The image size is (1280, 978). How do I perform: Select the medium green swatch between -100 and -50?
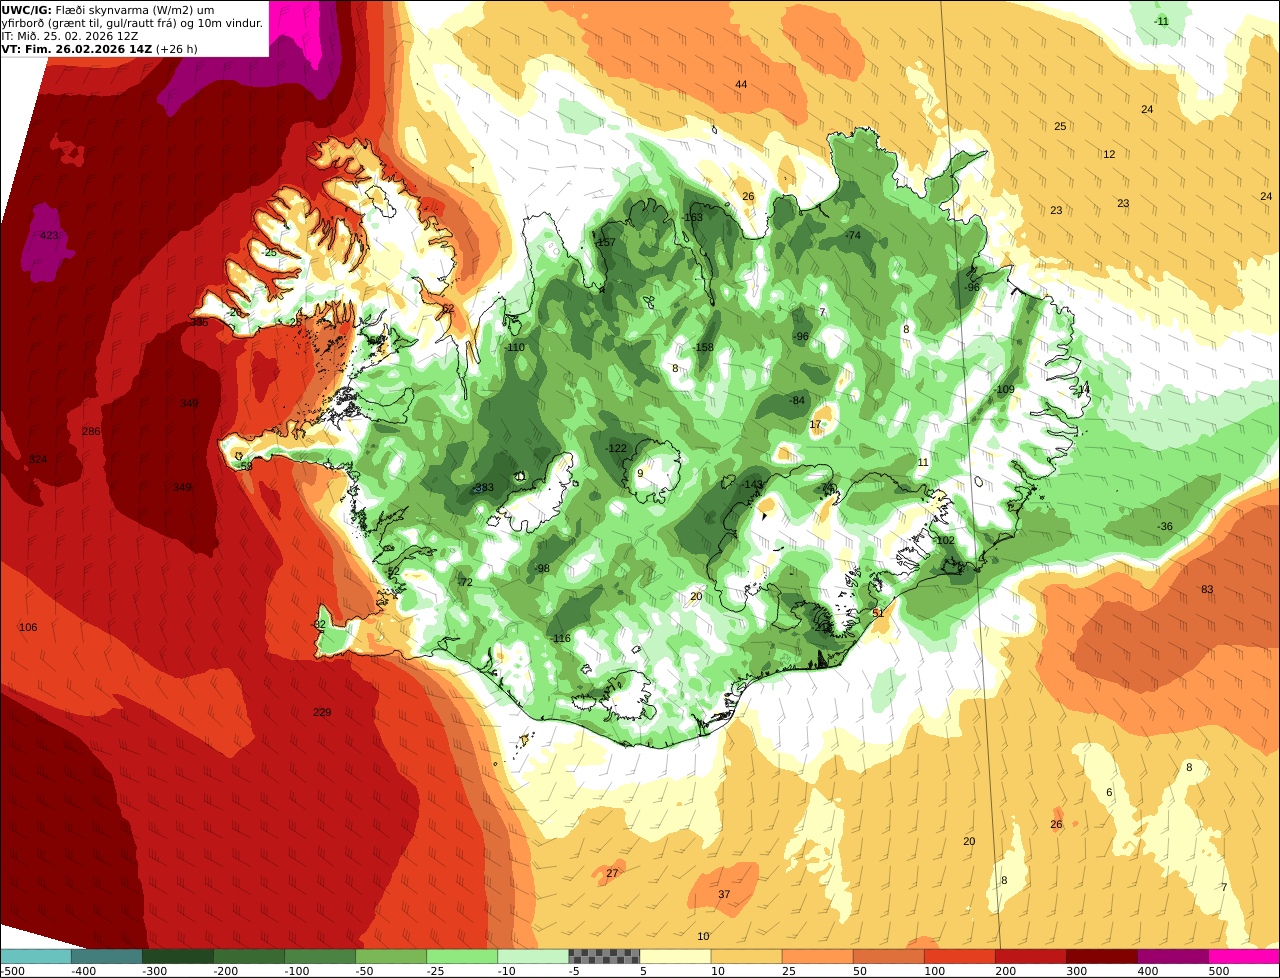pyautogui.click(x=320, y=956)
